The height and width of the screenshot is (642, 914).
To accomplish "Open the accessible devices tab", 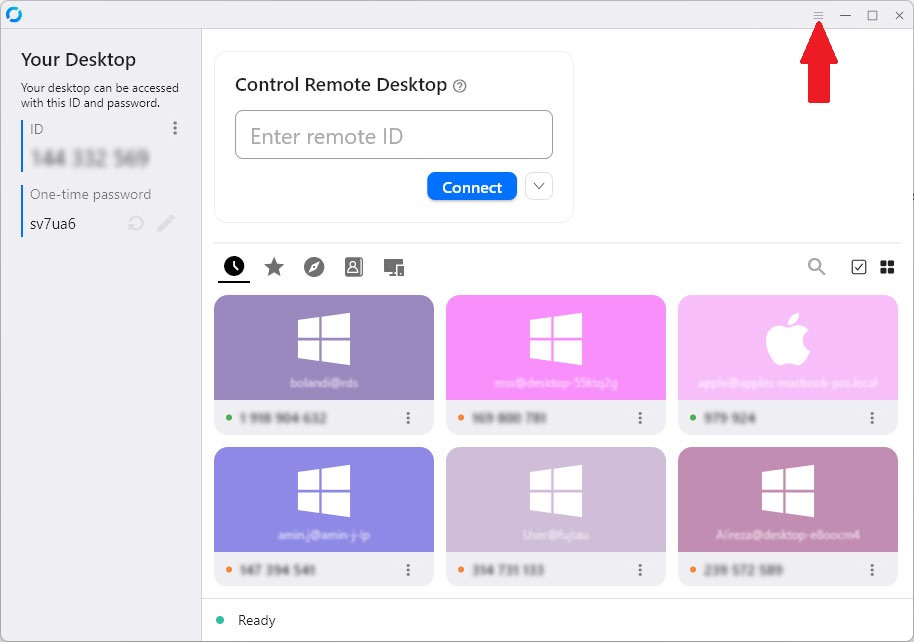I will (x=394, y=267).
